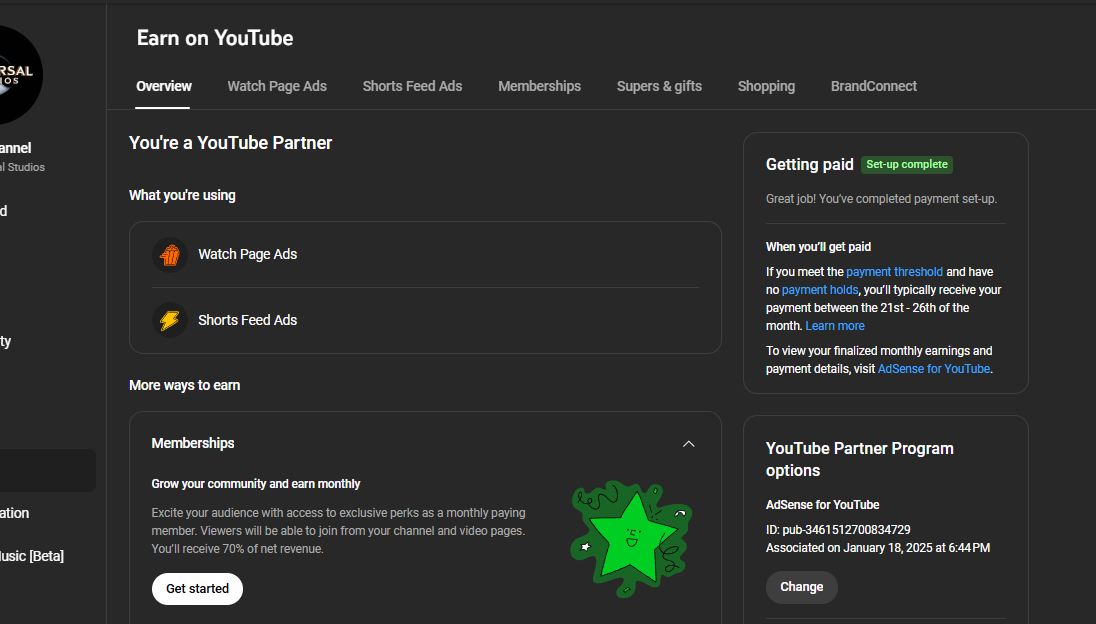Image resolution: width=1096 pixels, height=624 pixels.
Task: Switch to the Overview tab
Action: click(x=164, y=87)
